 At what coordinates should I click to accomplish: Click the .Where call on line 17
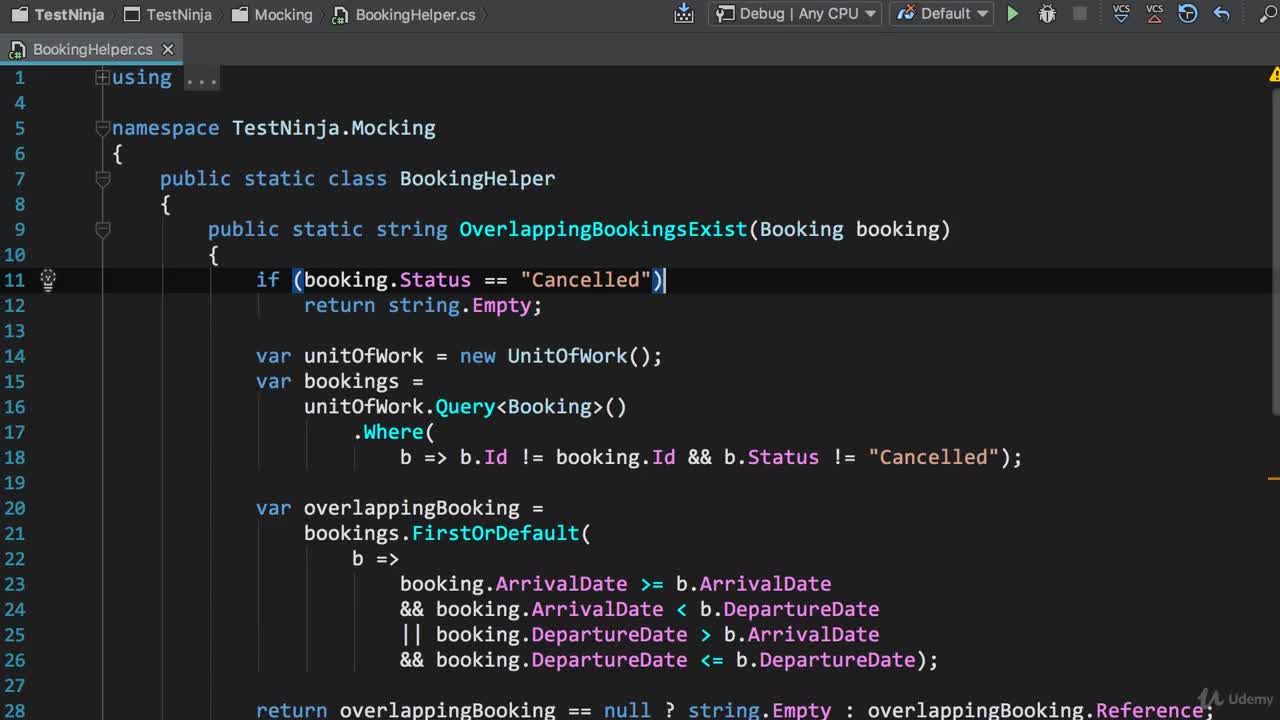pos(388,432)
